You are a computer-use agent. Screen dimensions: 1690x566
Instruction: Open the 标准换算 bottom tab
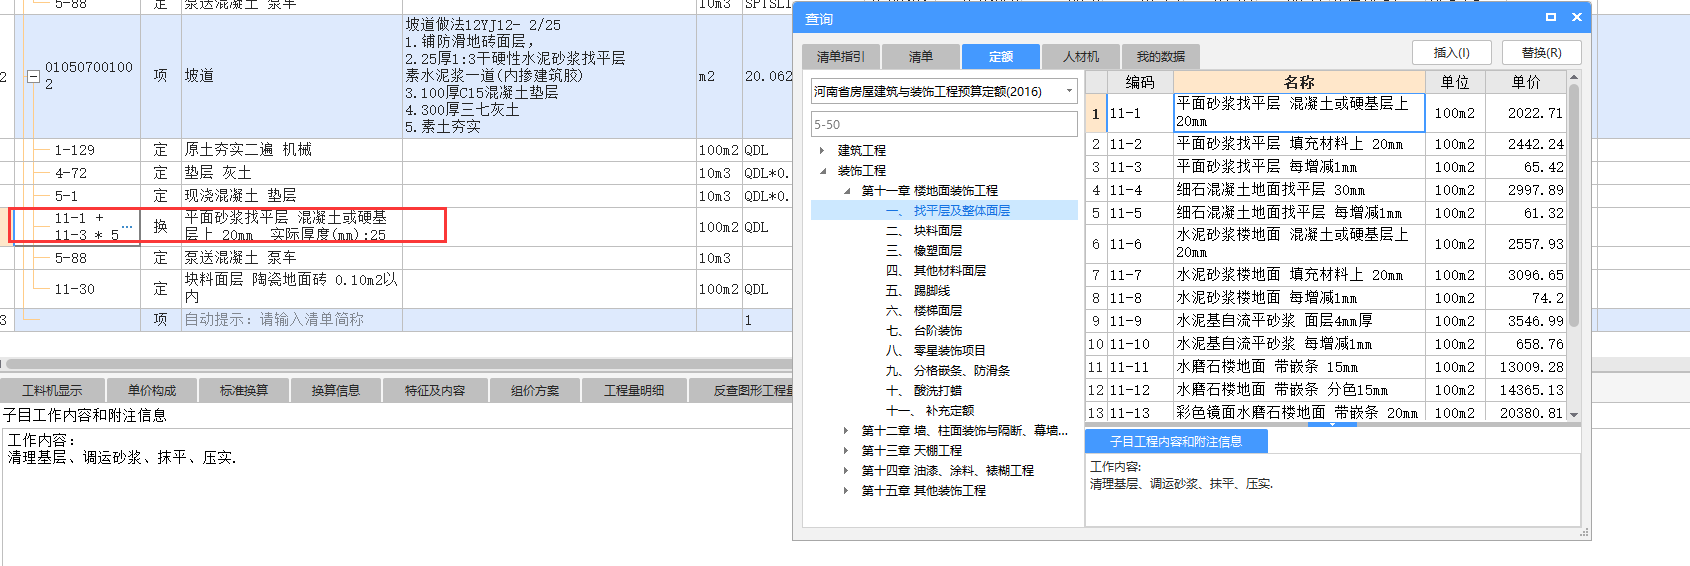(244, 390)
